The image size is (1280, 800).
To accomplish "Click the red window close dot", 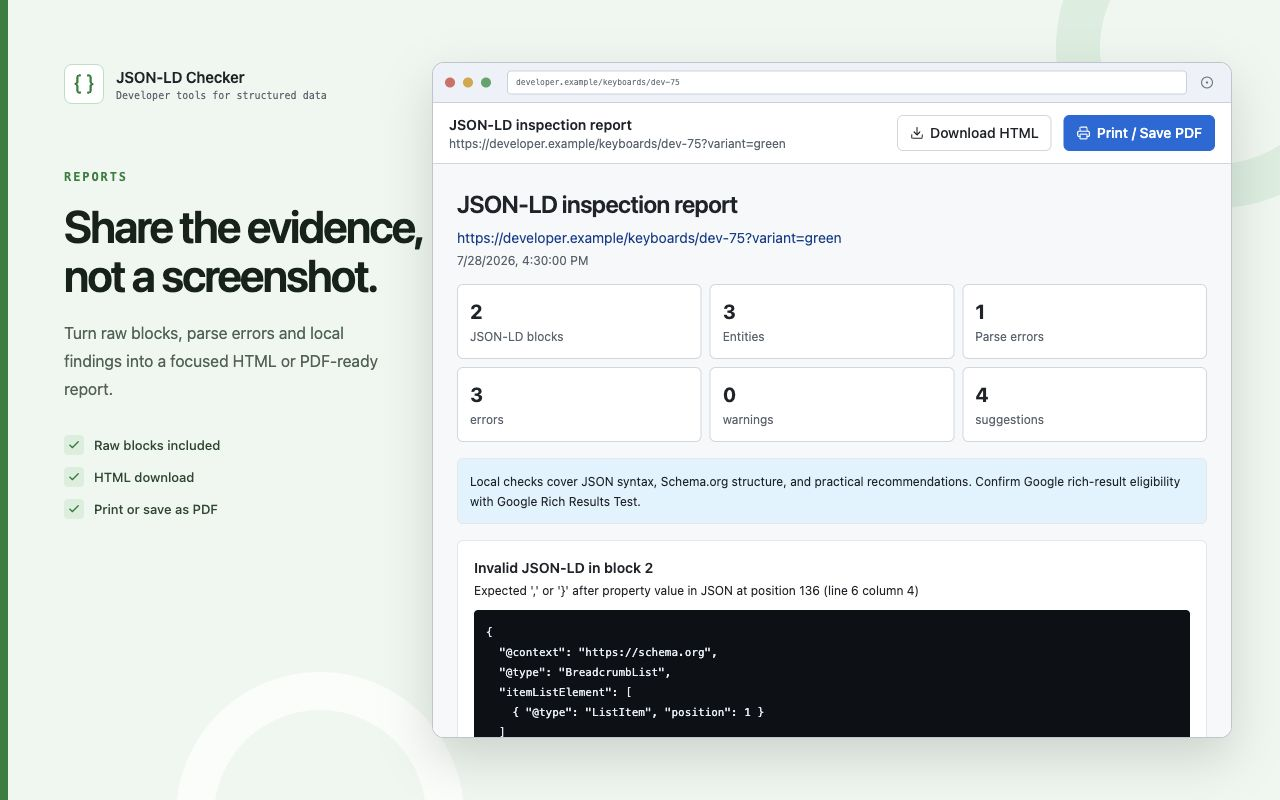I will [450, 82].
